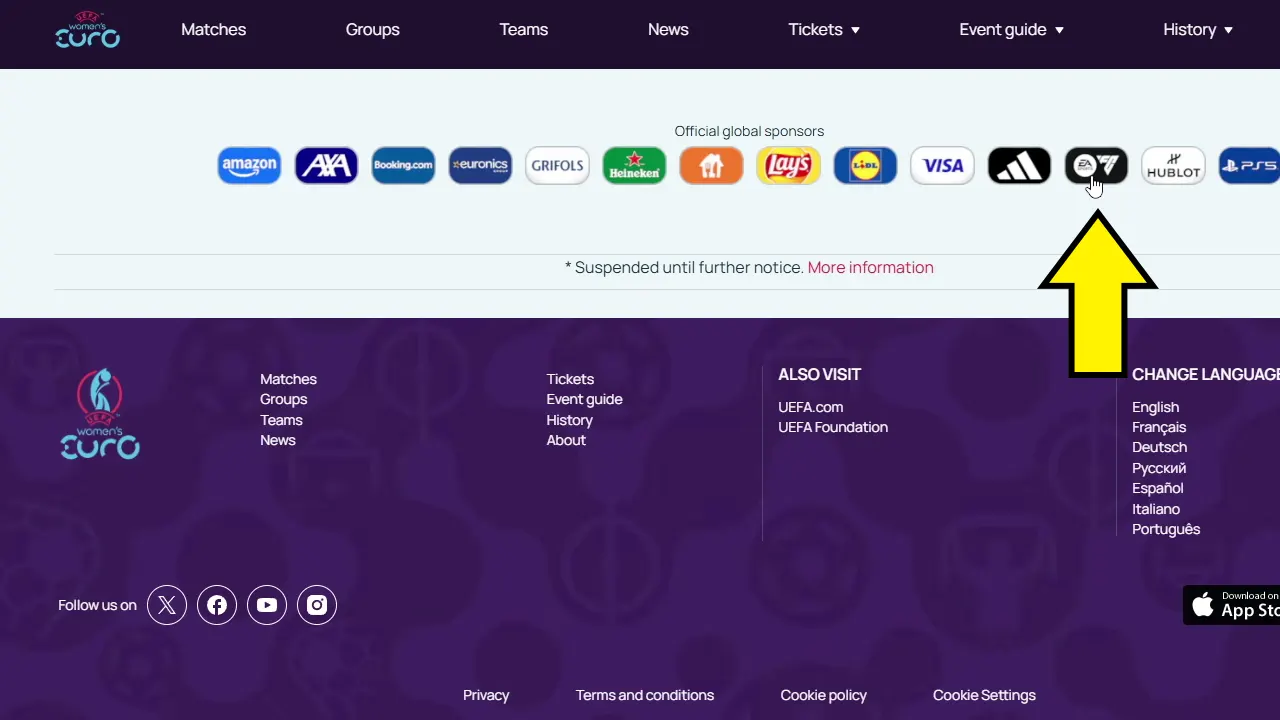
Task: Switch language to Deutsch
Action: pyautogui.click(x=1160, y=447)
